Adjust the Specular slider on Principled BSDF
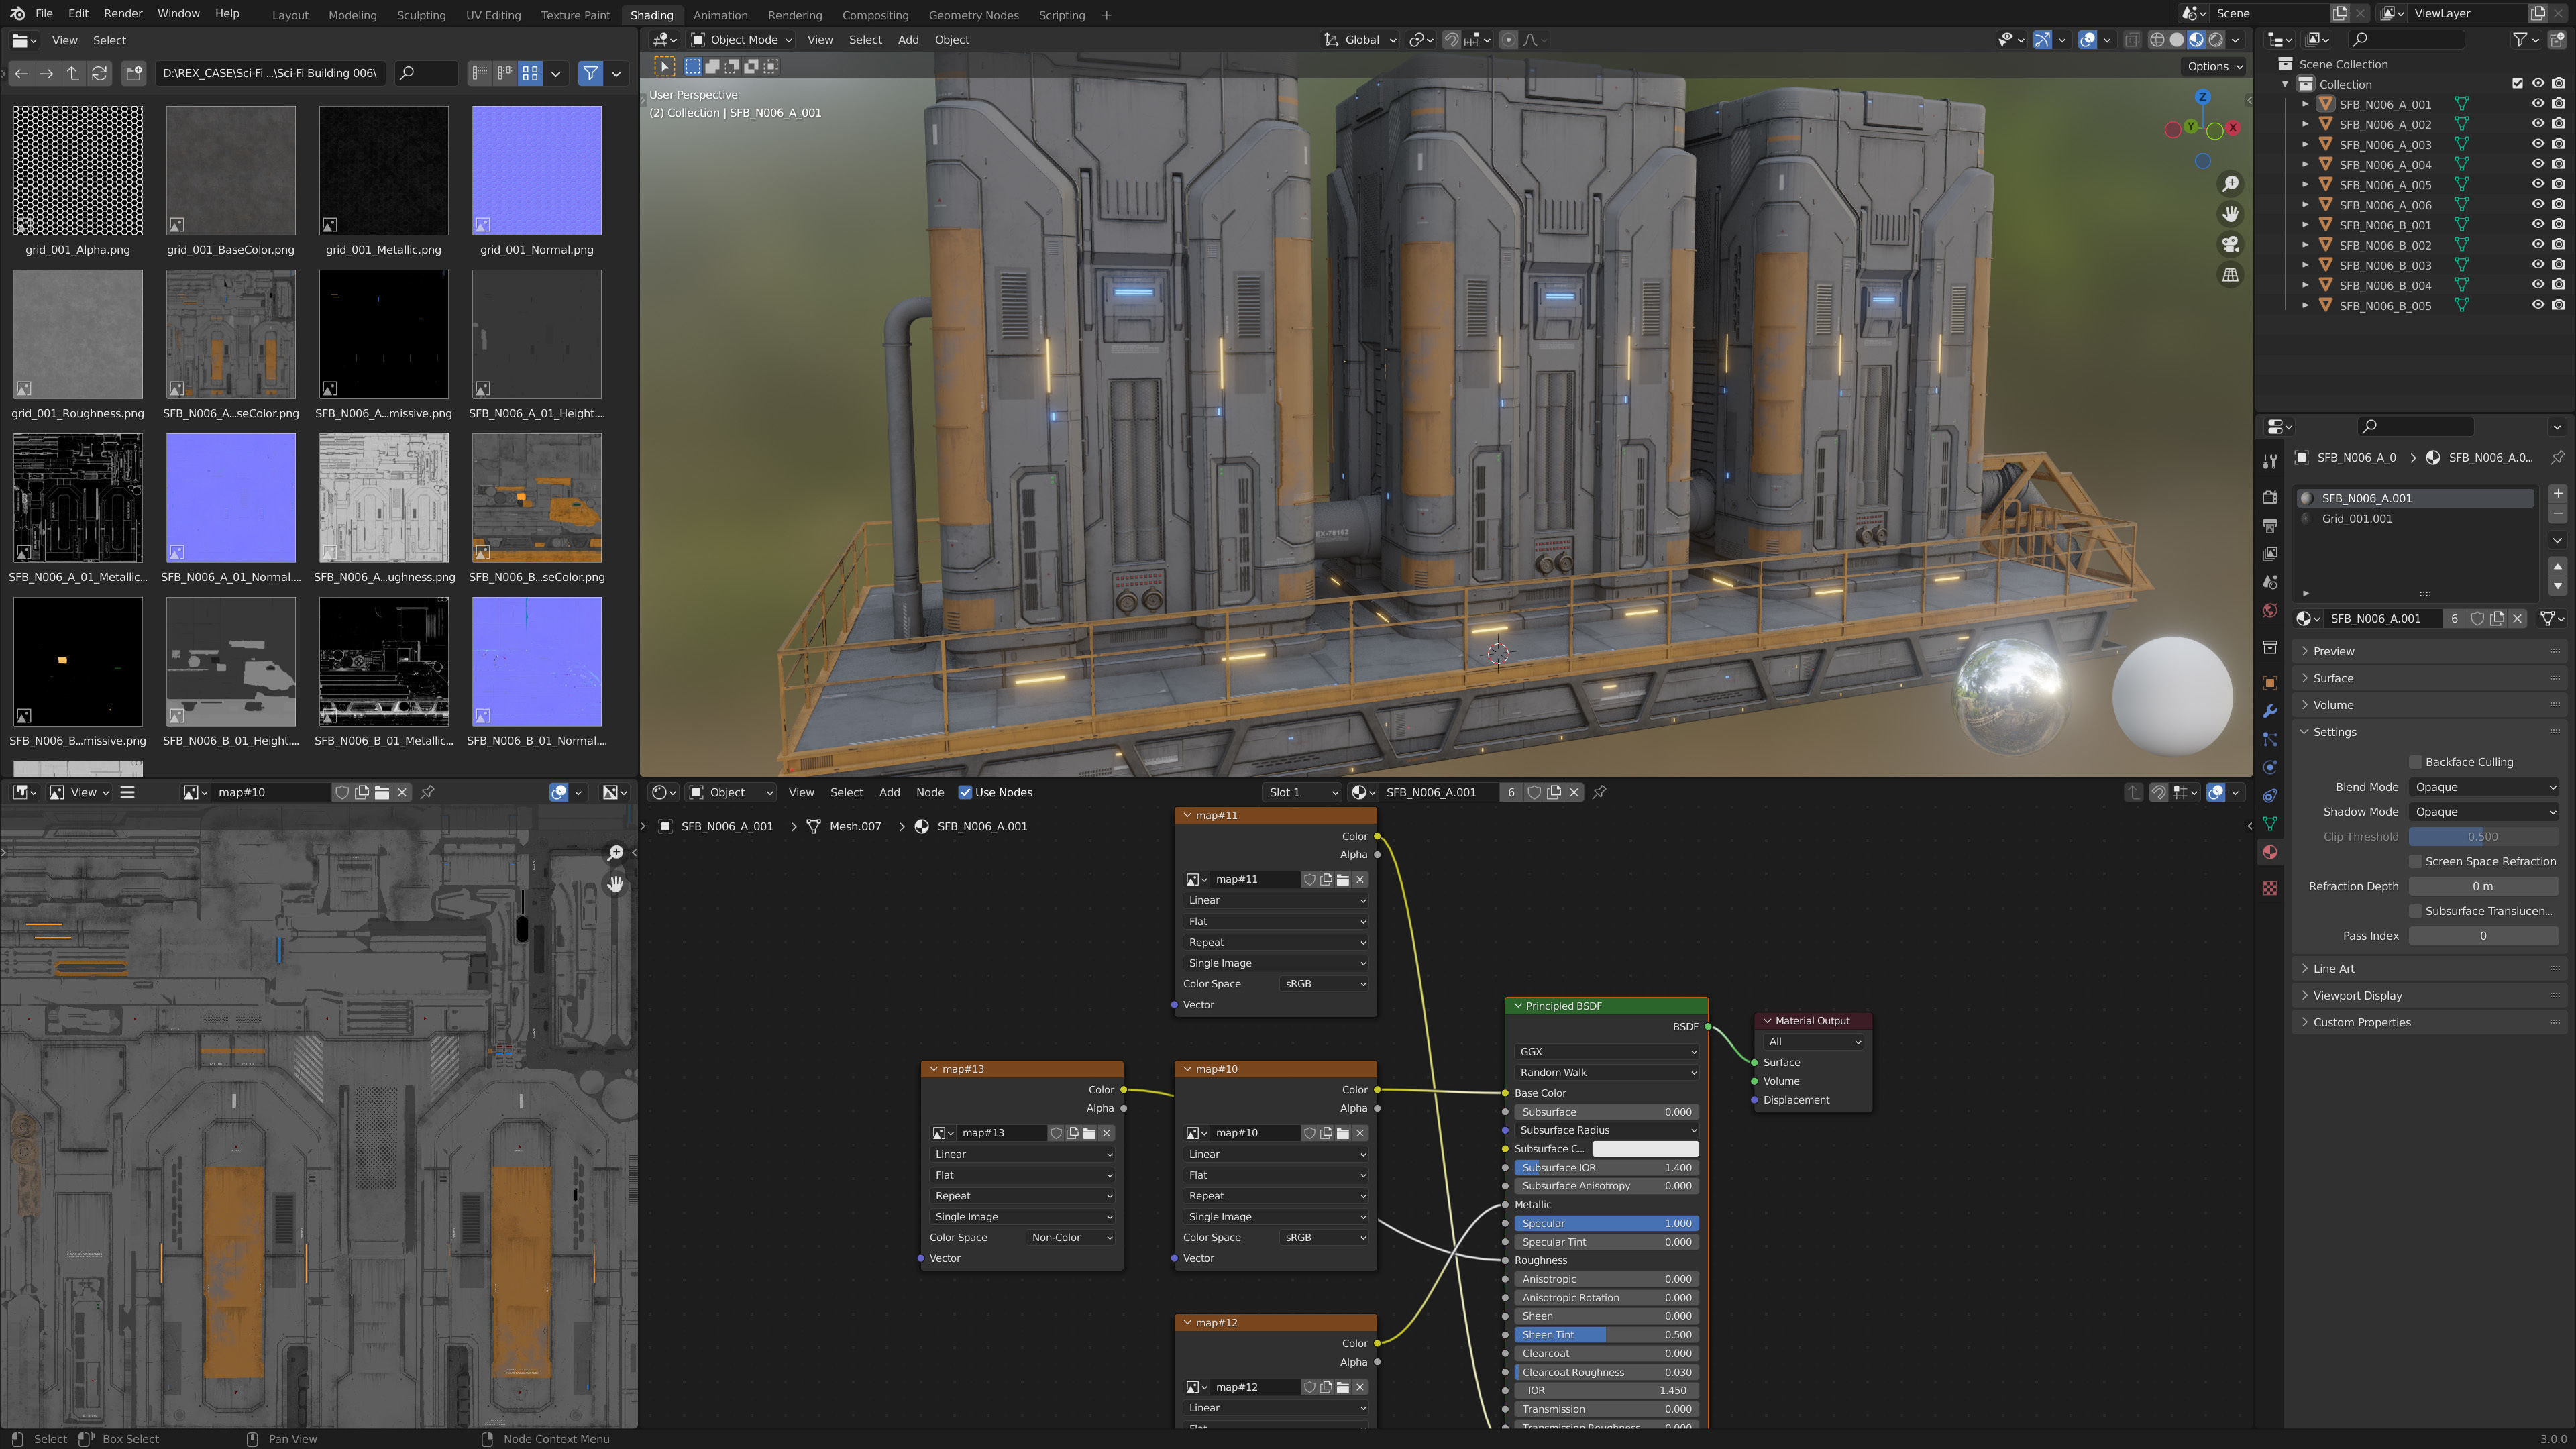Viewport: 2576px width, 1449px height. pyautogui.click(x=1606, y=1223)
